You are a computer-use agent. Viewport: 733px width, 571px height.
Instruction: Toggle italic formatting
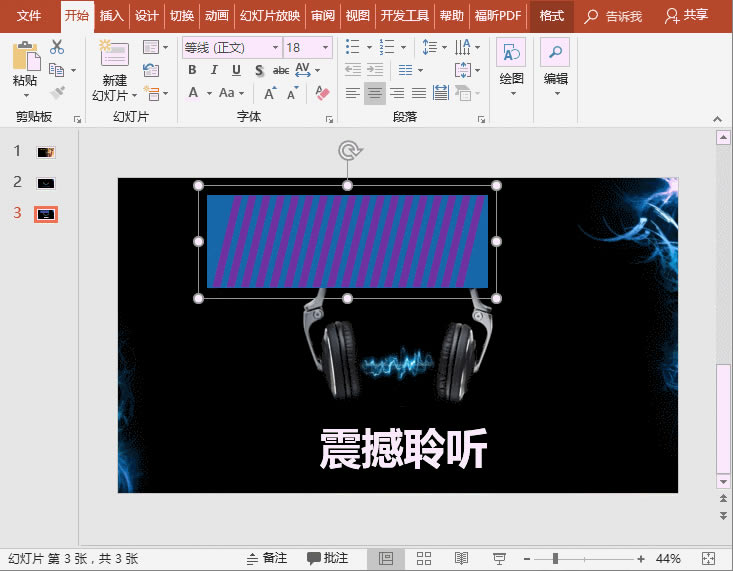click(x=214, y=70)
